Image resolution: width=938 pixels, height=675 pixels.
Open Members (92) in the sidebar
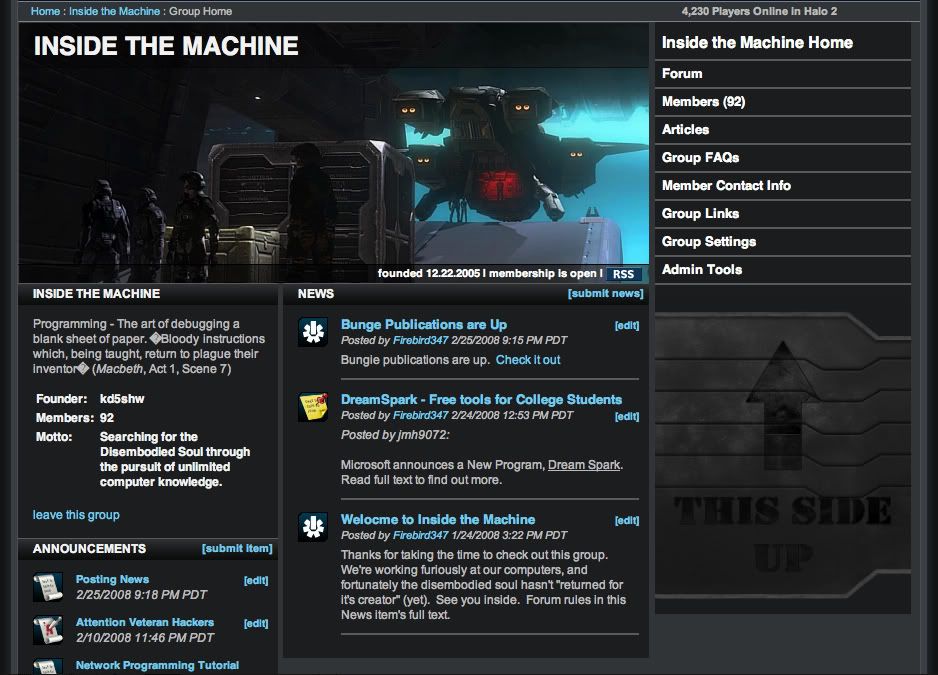pyautogui.click(x=703, y=102)
